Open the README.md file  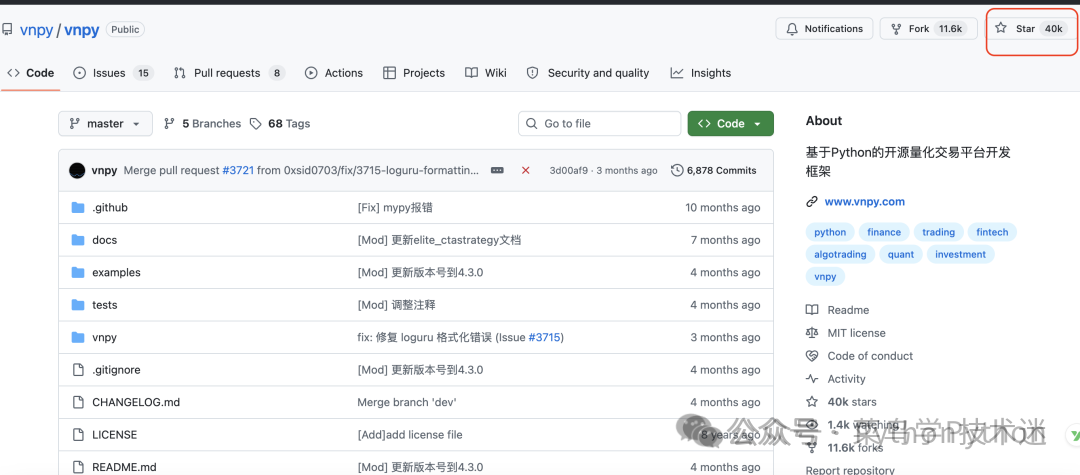tap(124, 467)
